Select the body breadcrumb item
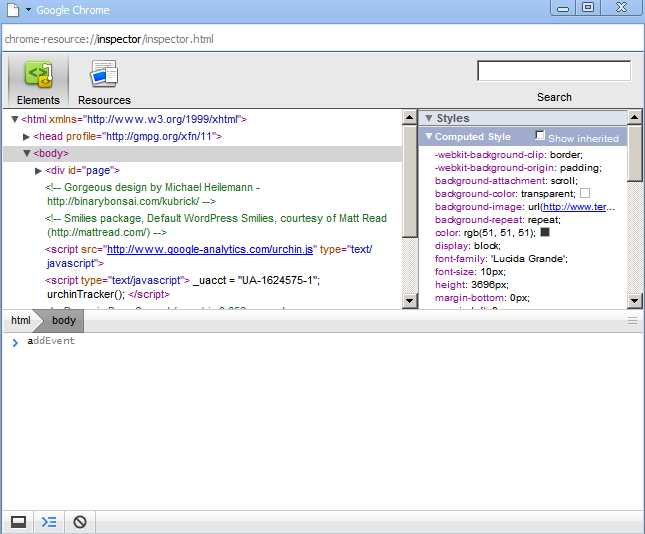The height and width of the screenshot is (534, 645). click(63, 320)
